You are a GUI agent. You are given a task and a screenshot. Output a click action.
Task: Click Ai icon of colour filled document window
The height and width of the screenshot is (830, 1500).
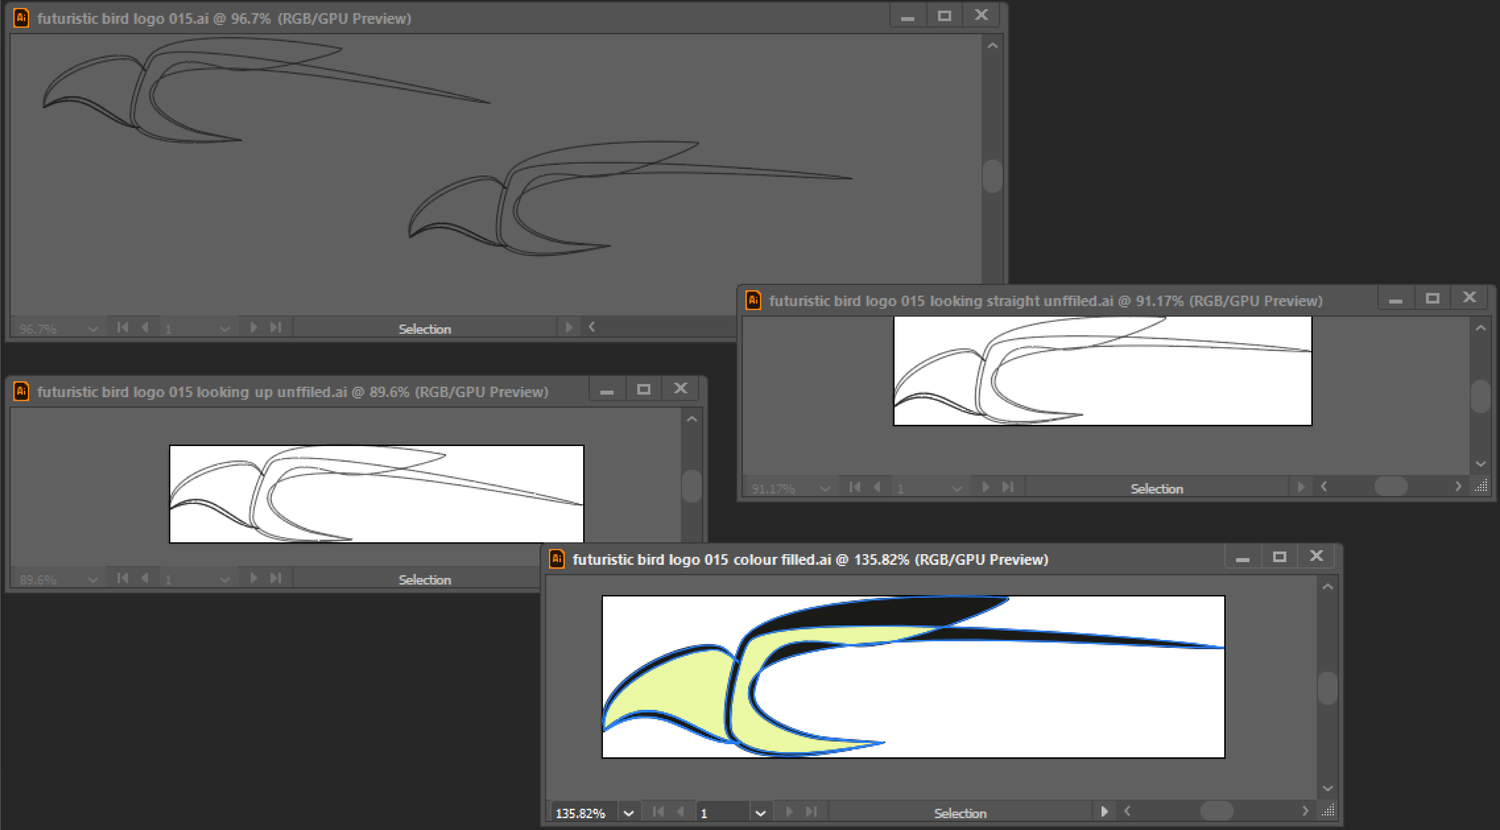click(557, 559)
